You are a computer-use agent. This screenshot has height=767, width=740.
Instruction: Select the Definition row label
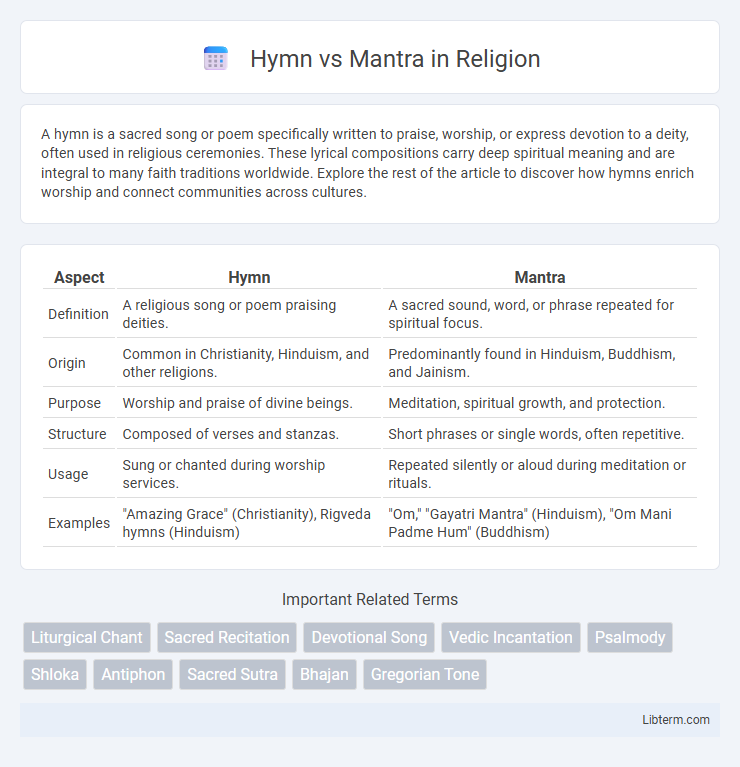click(x=78, y=314)
